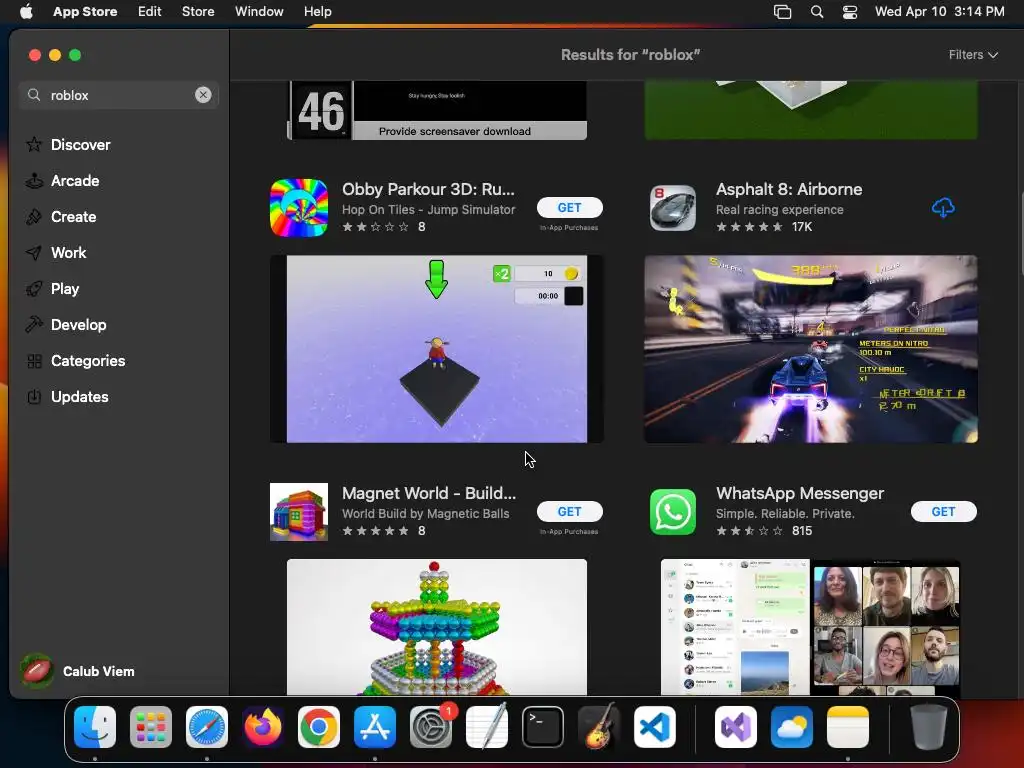The height and width of the screenshot is (768, 1024).
Task: Get the WhatsApp Messenger app
Action: click(944, 511)
